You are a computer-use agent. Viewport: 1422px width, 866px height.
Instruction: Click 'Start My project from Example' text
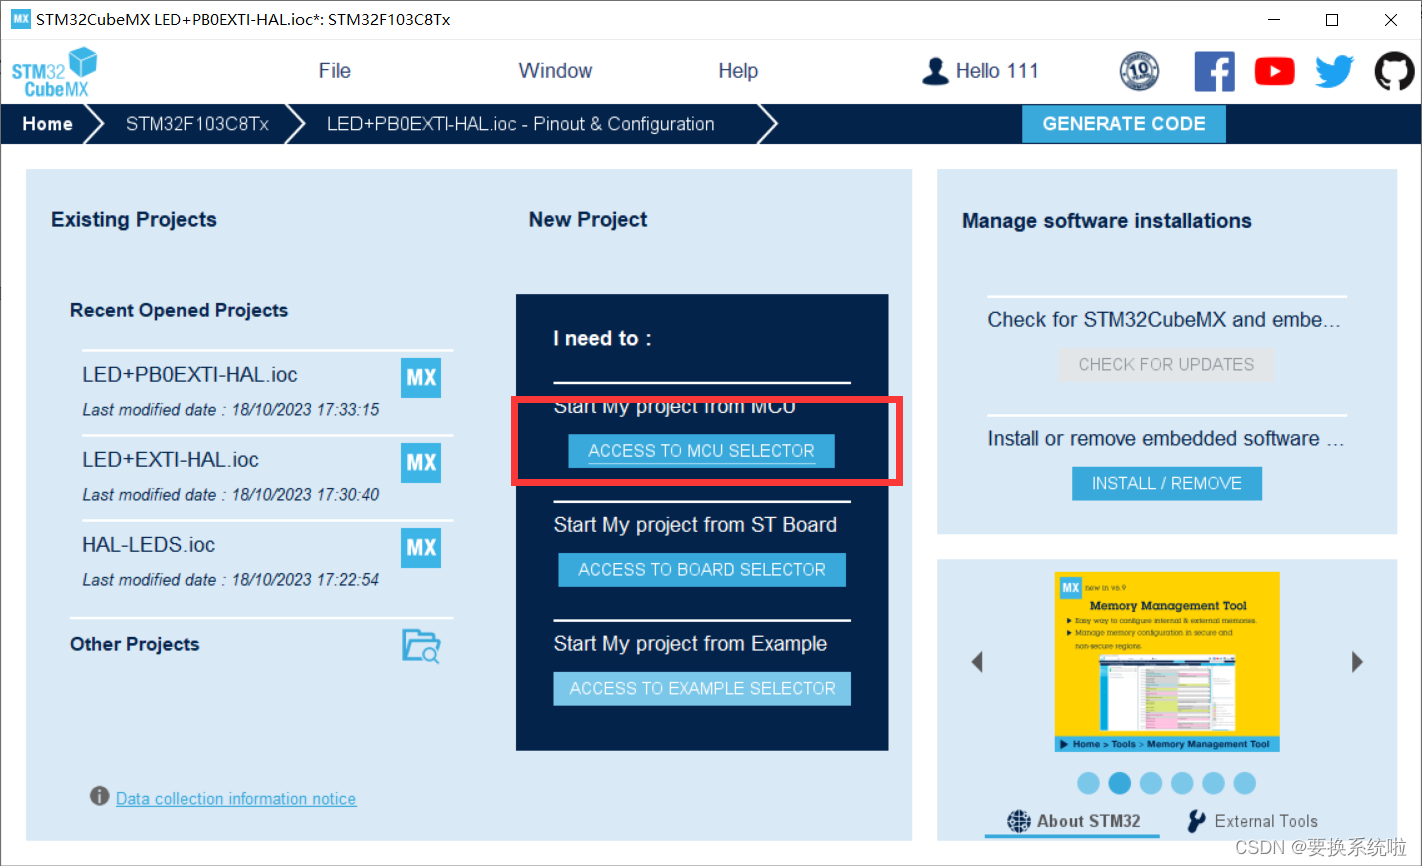(x=690, y=644)
